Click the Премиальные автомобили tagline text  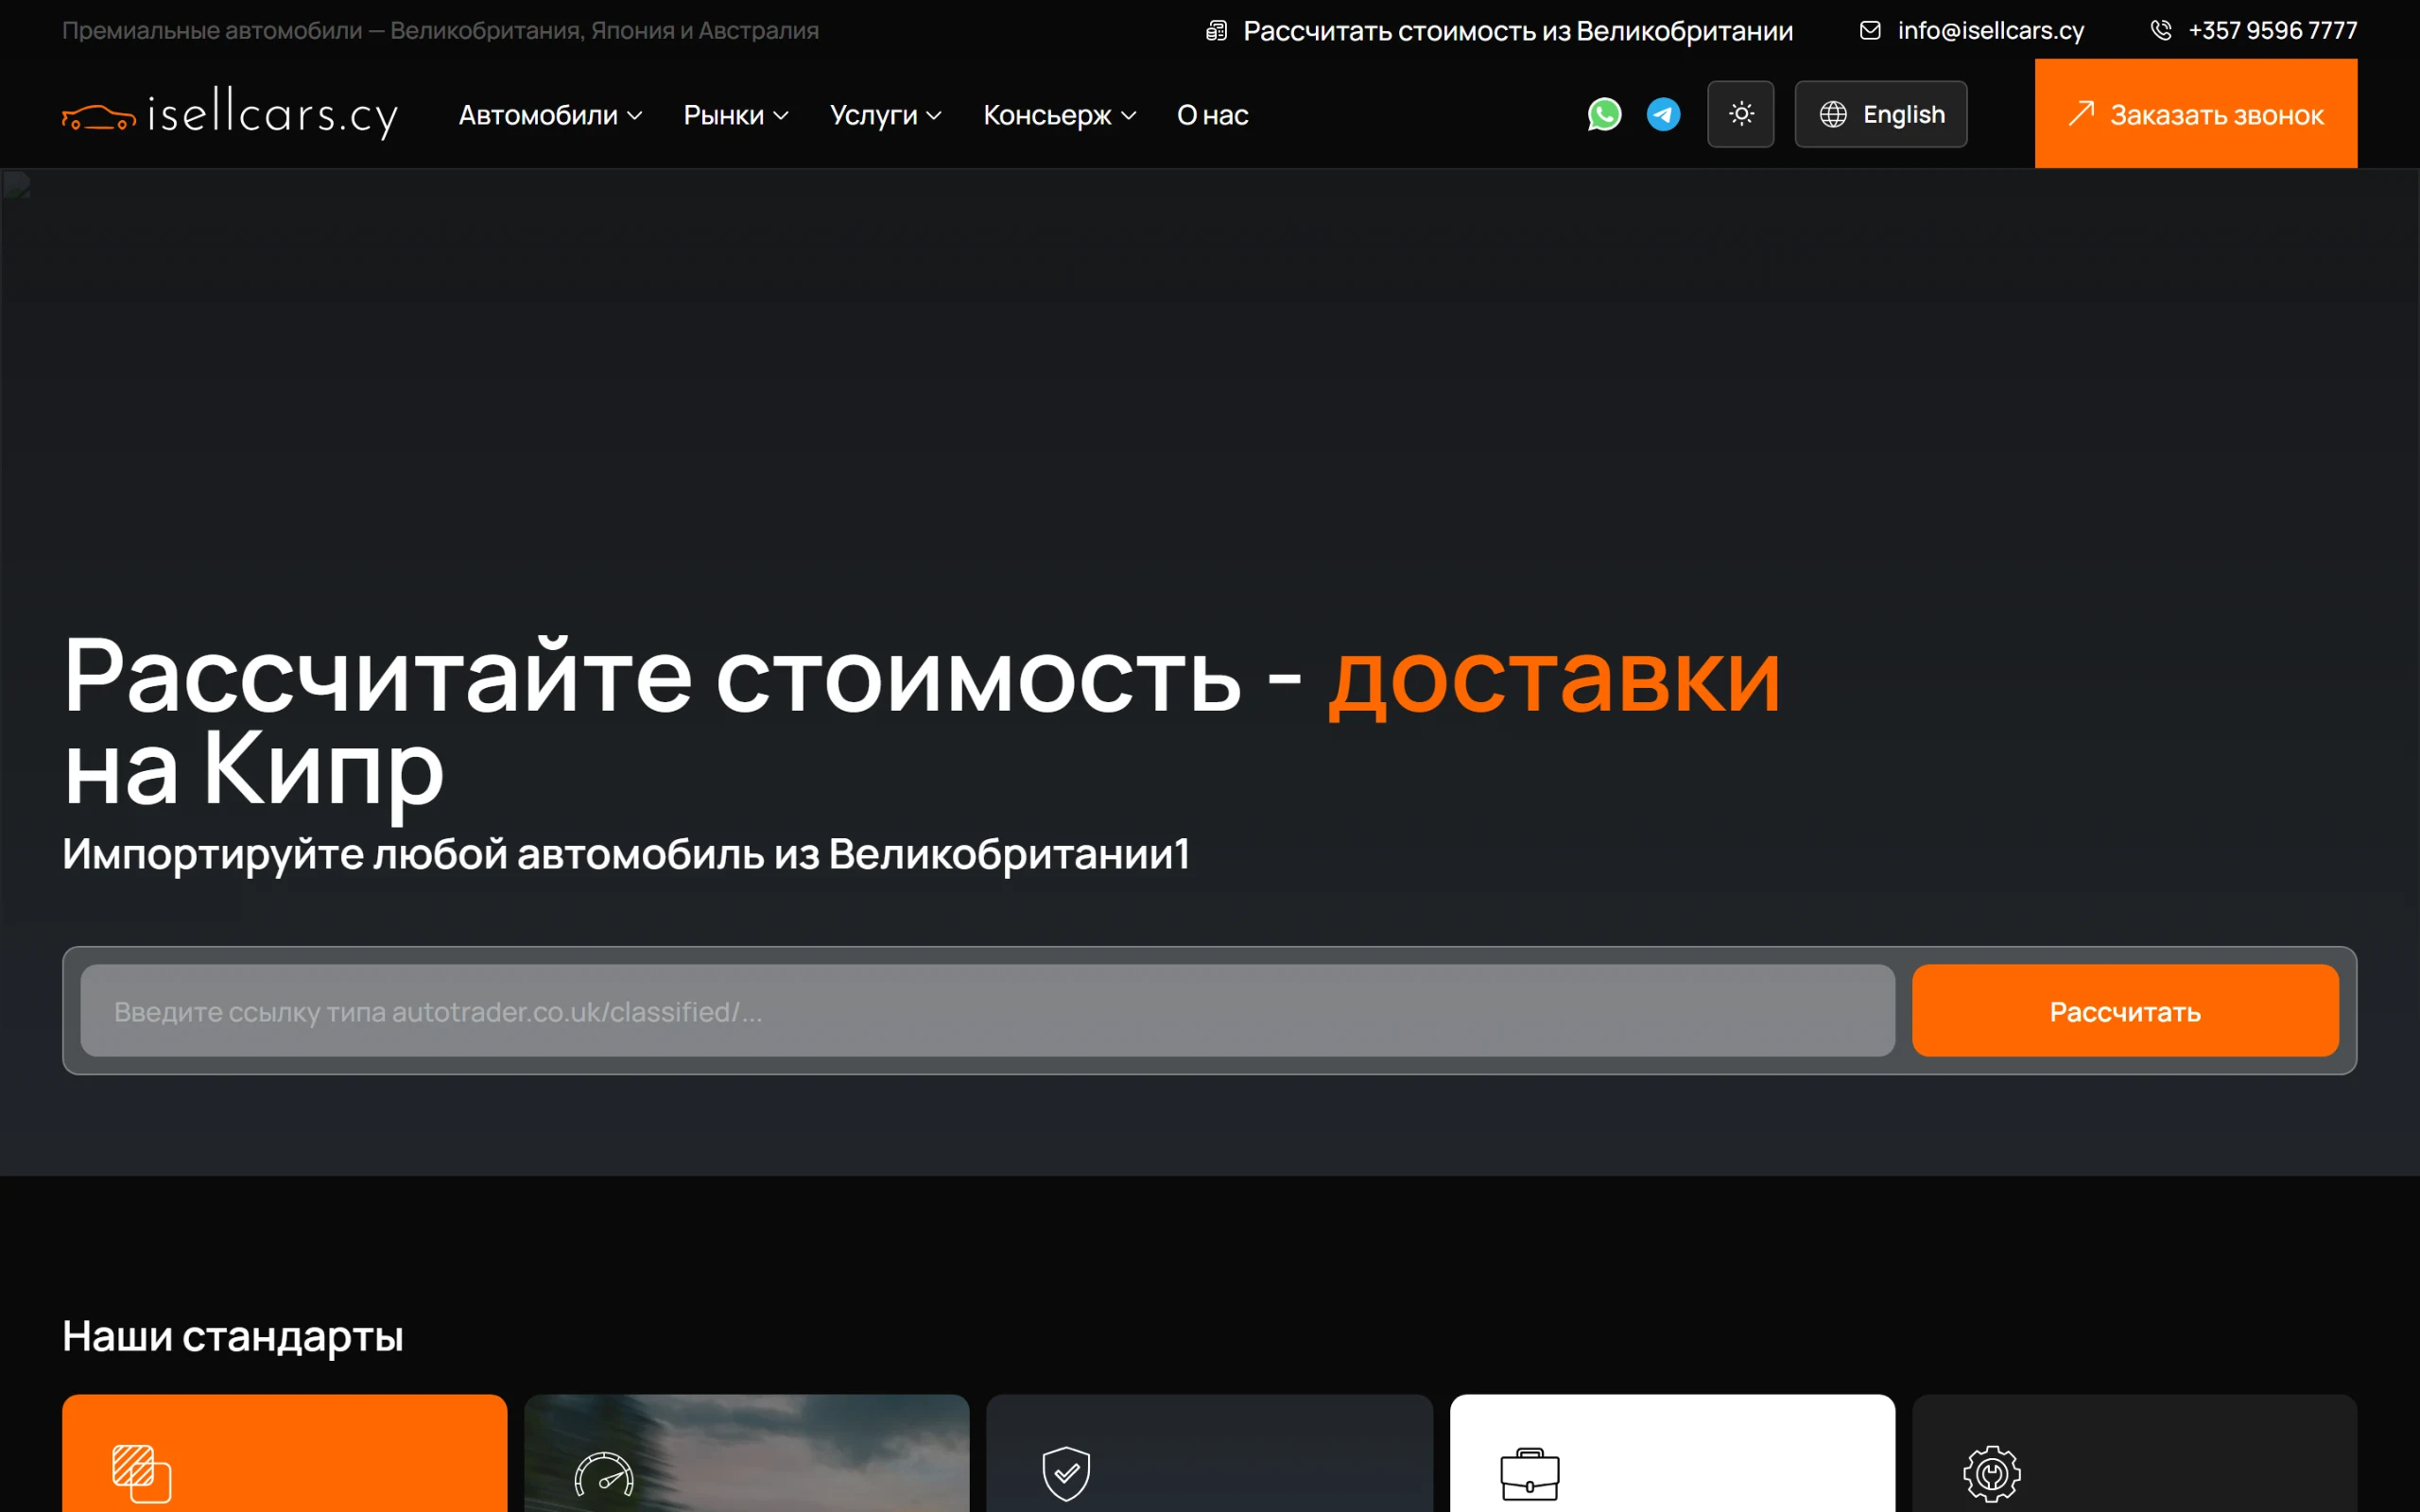click(440, 31)
